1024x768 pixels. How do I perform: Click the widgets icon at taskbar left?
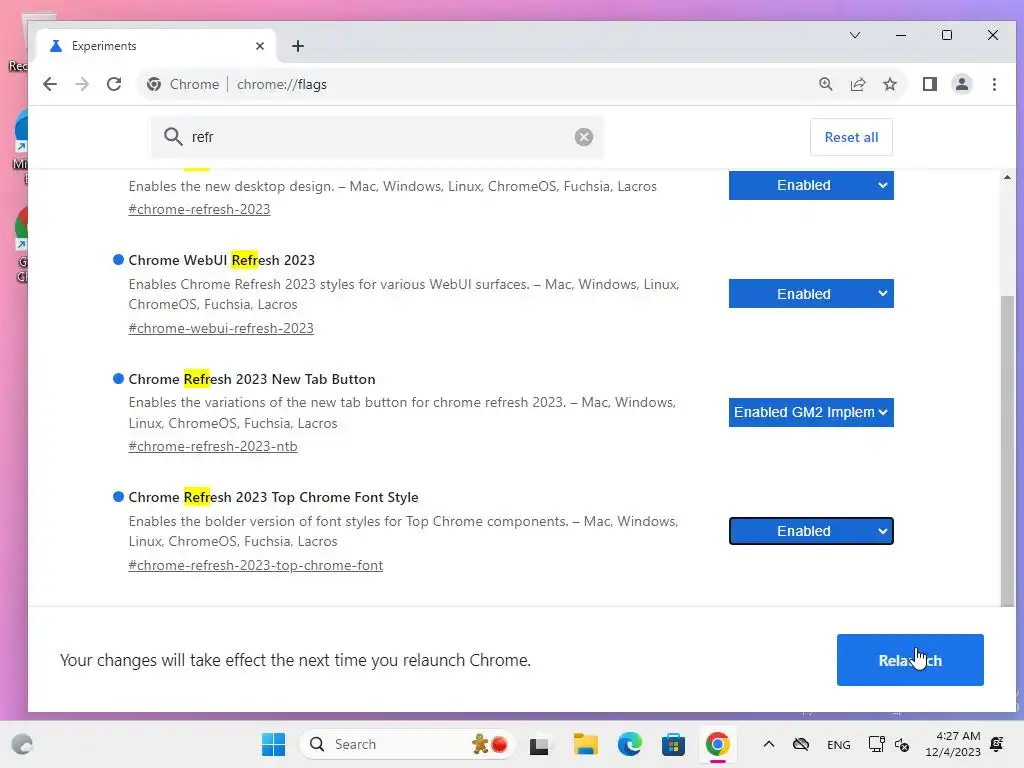[x=22, y=744]
